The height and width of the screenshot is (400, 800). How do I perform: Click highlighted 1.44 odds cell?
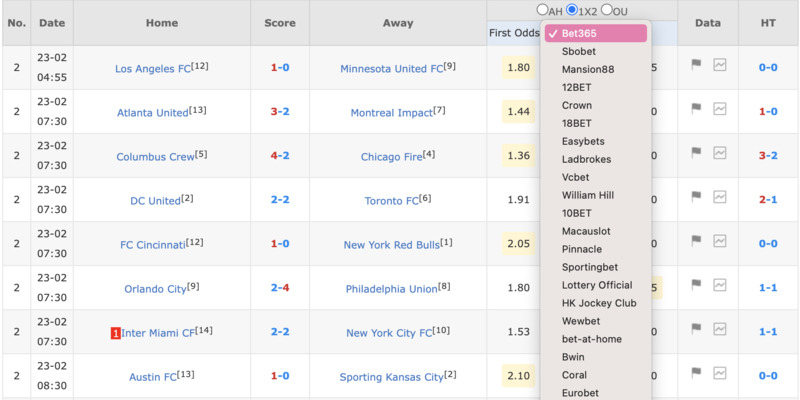pyautogui.click(x=518, y=111)
